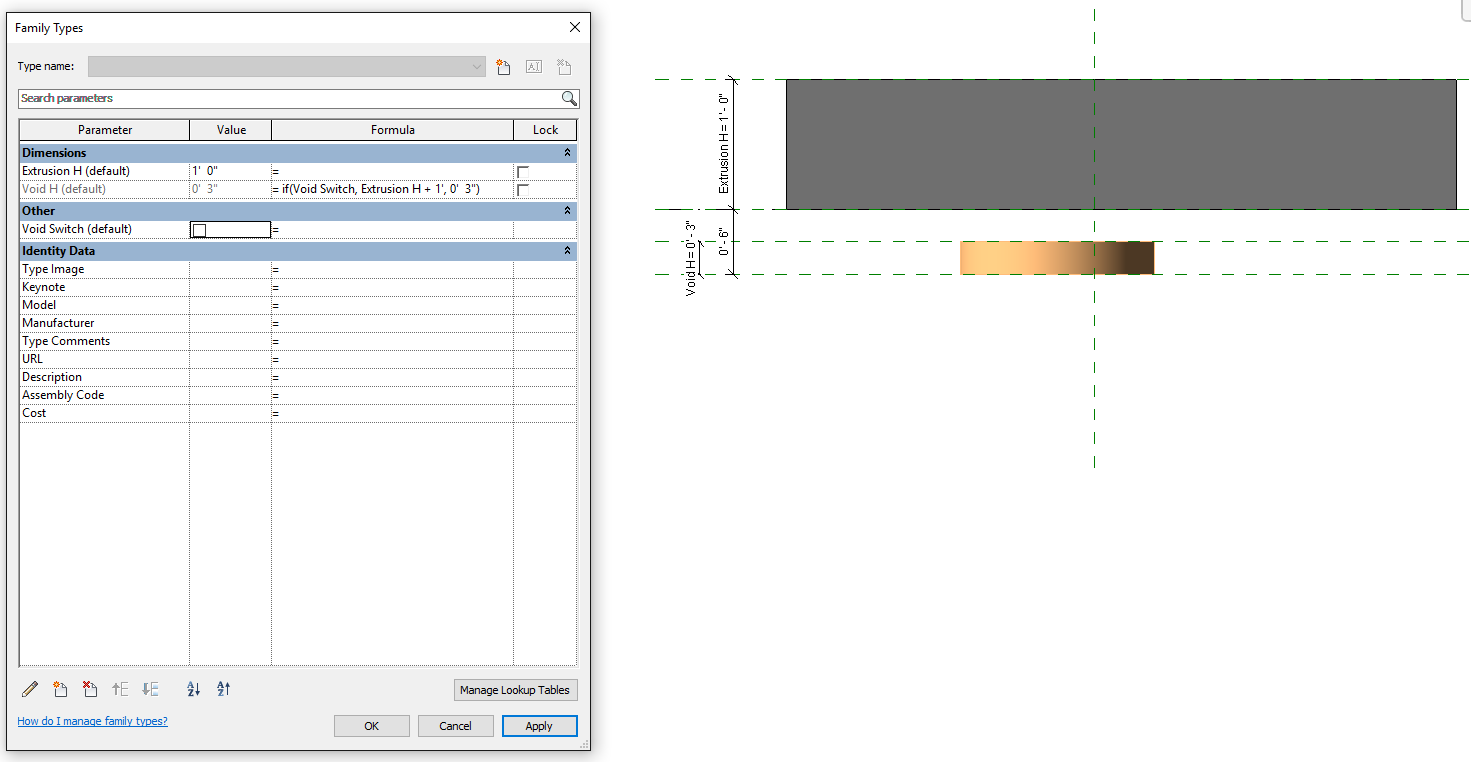1471x762 pixels.
Task: Add a new parameter via New Parameter icon
Action: coord(60,689)
